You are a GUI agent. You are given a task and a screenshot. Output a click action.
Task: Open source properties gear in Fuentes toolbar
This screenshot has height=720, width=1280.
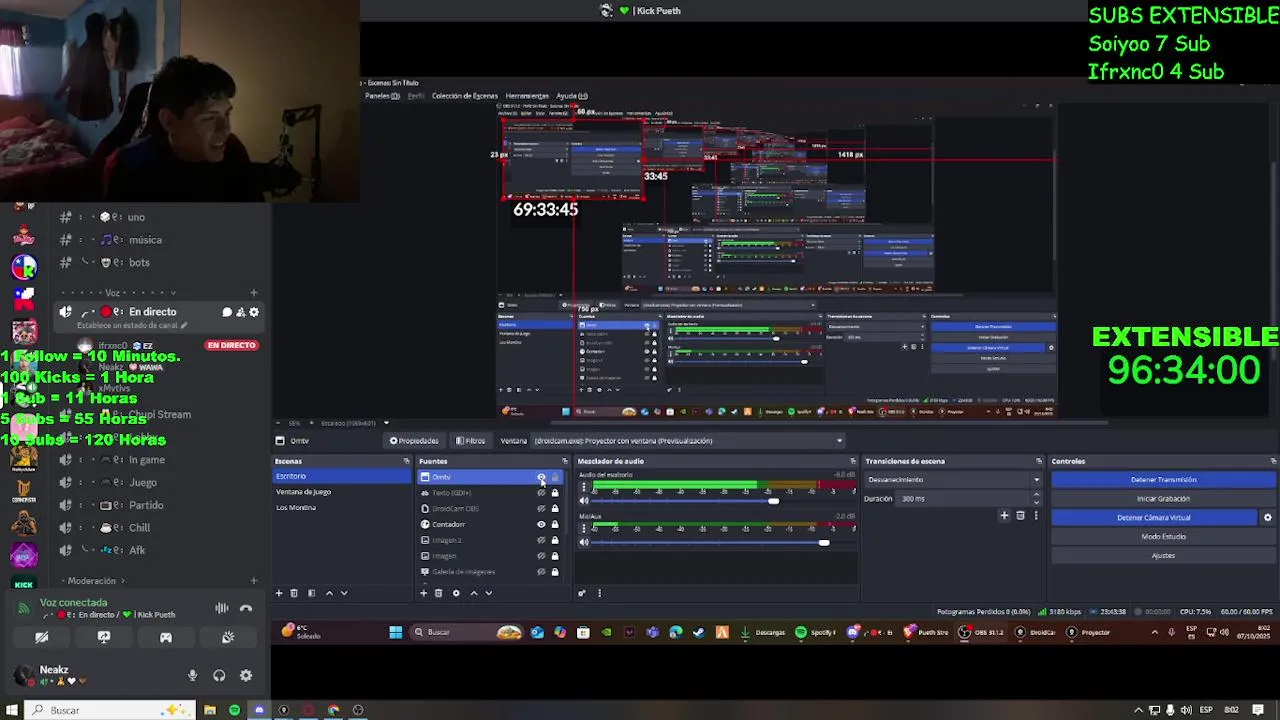(x=456, y=593)
